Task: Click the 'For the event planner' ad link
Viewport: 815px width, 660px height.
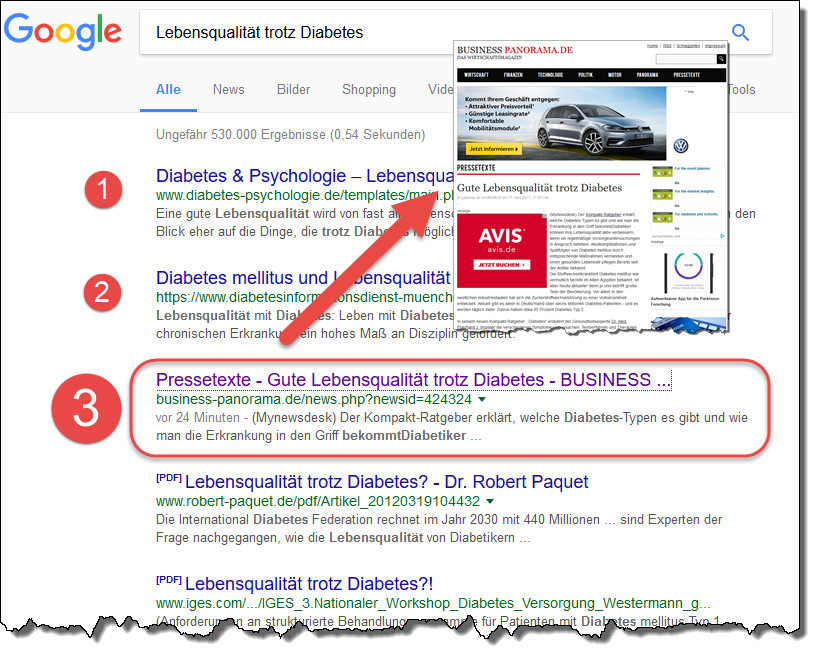Action: [693, 168]
